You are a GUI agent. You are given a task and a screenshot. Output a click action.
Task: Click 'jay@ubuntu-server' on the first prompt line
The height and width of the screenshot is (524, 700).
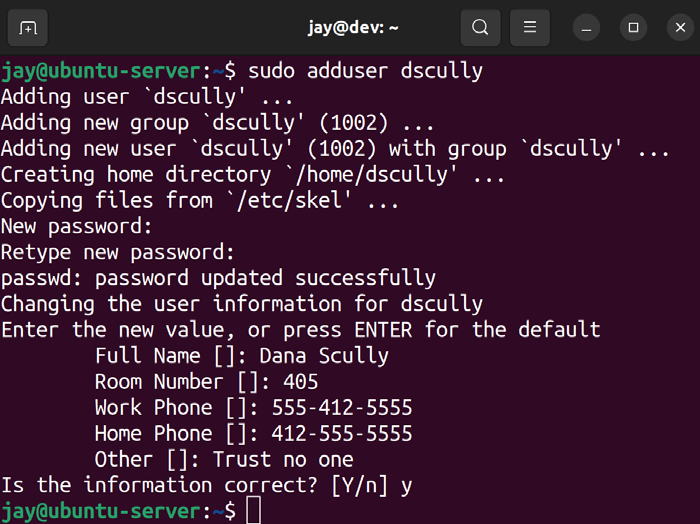[101, 71]
